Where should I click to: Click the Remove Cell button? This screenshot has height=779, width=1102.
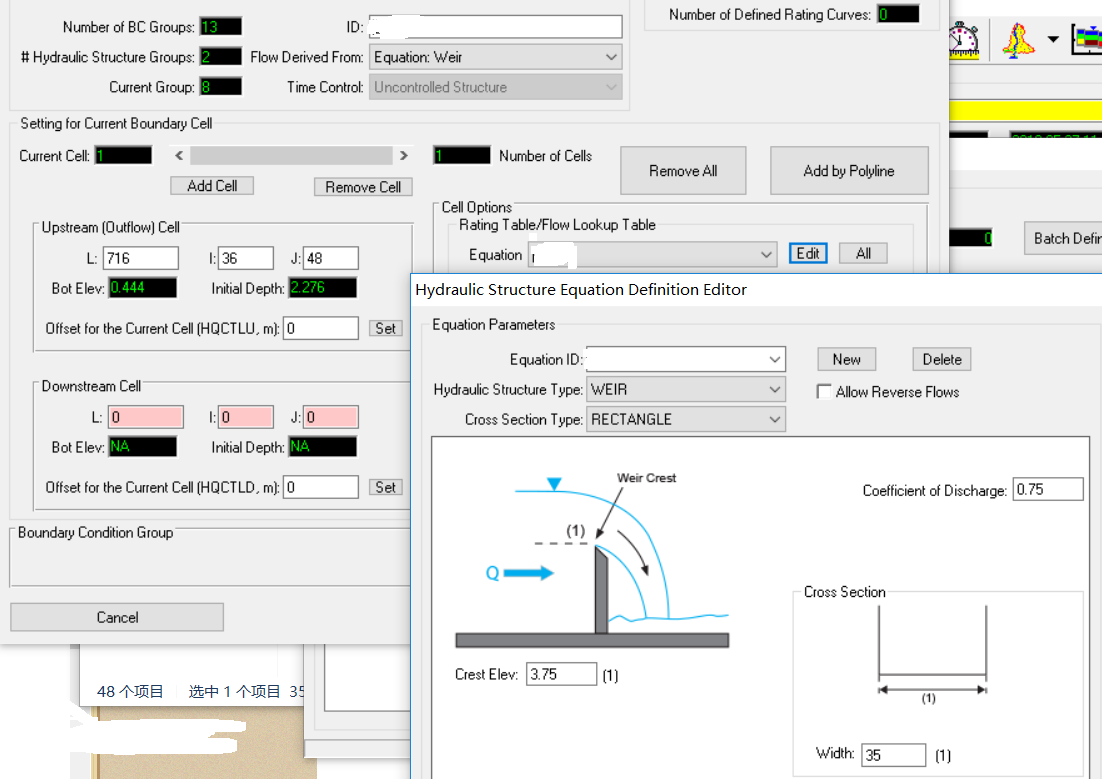coord(363,187)
